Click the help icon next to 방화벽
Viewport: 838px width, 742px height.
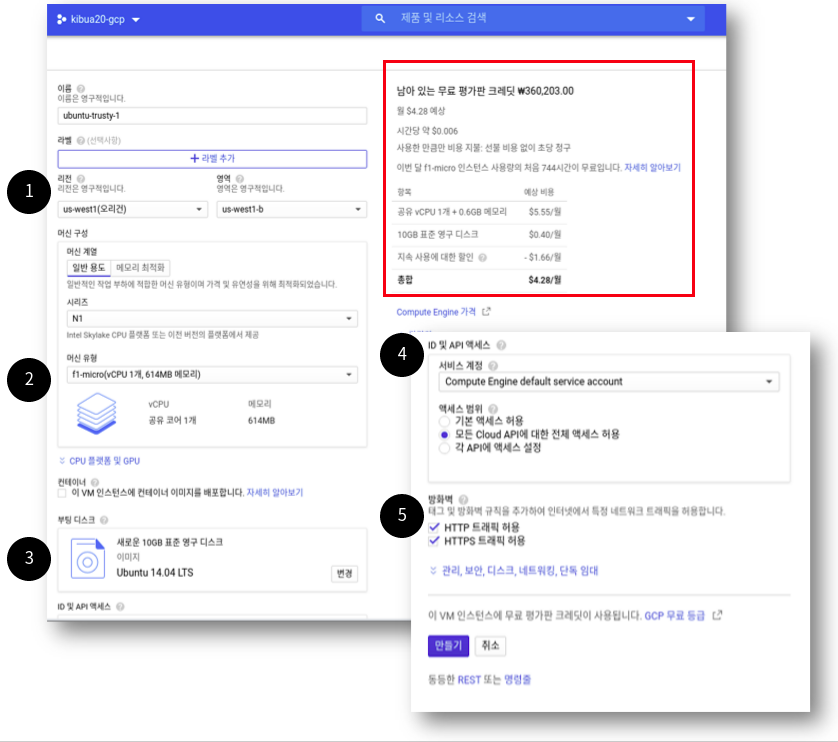(463, 499)
